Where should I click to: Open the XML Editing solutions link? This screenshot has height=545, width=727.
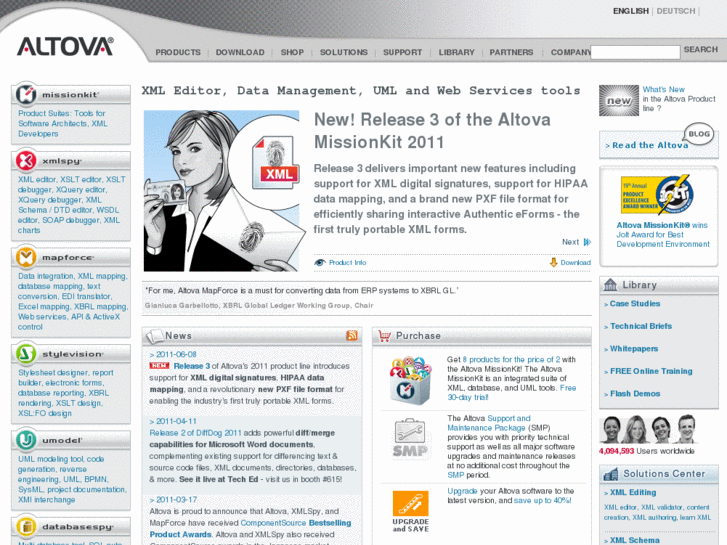click(x=633, y=493)
